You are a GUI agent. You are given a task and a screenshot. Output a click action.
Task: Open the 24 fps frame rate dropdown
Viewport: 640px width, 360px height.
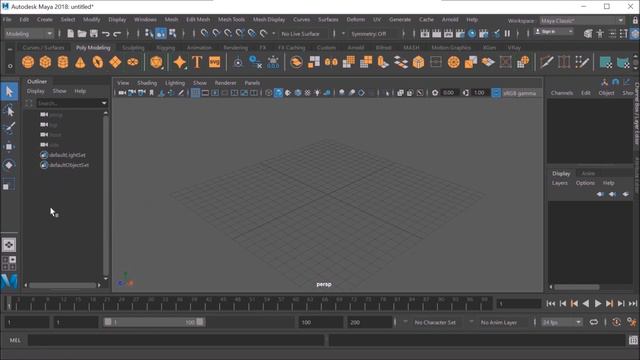(562, 322)
